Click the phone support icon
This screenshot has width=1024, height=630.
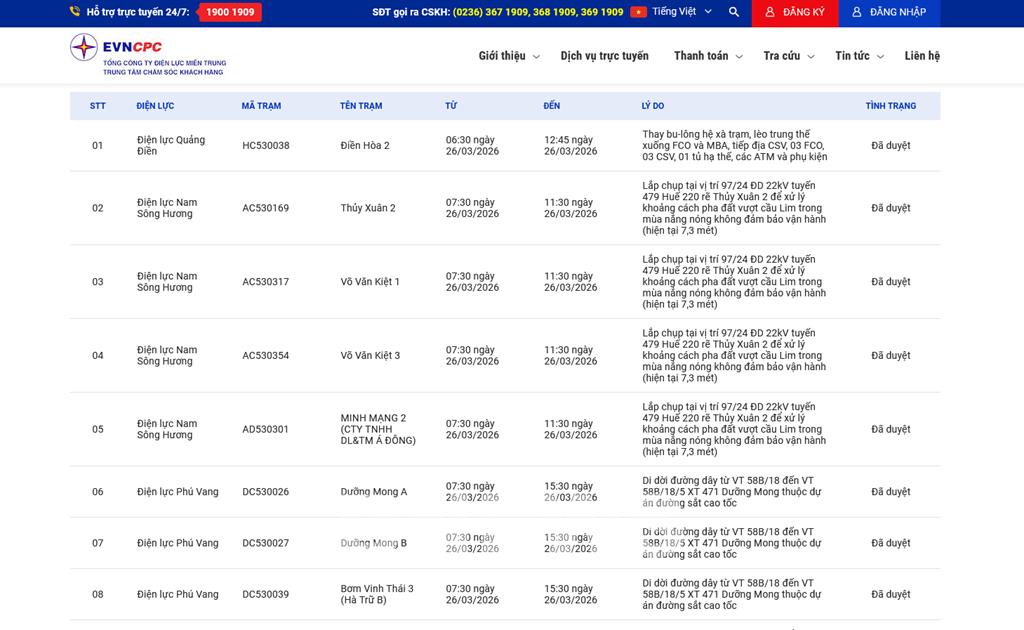coord(75,12)
